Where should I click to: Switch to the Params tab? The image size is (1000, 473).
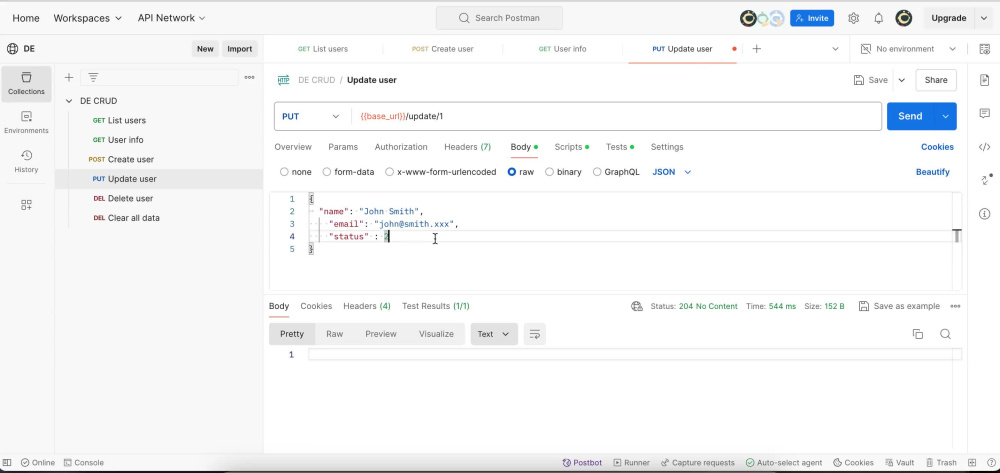click(342, 147)
